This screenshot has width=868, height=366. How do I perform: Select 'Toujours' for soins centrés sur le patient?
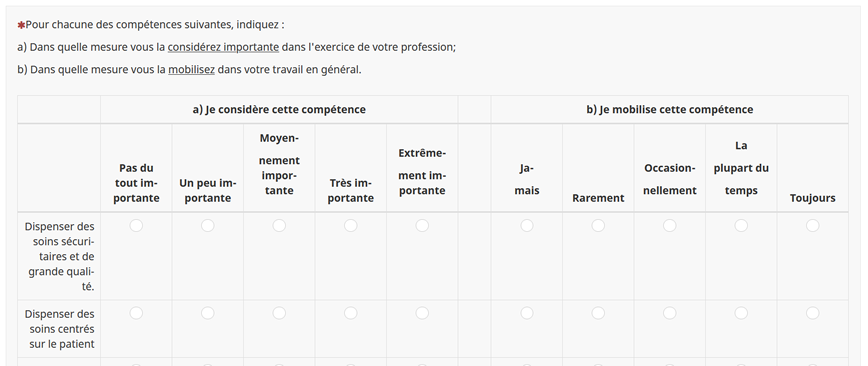[x=813, y=313]
